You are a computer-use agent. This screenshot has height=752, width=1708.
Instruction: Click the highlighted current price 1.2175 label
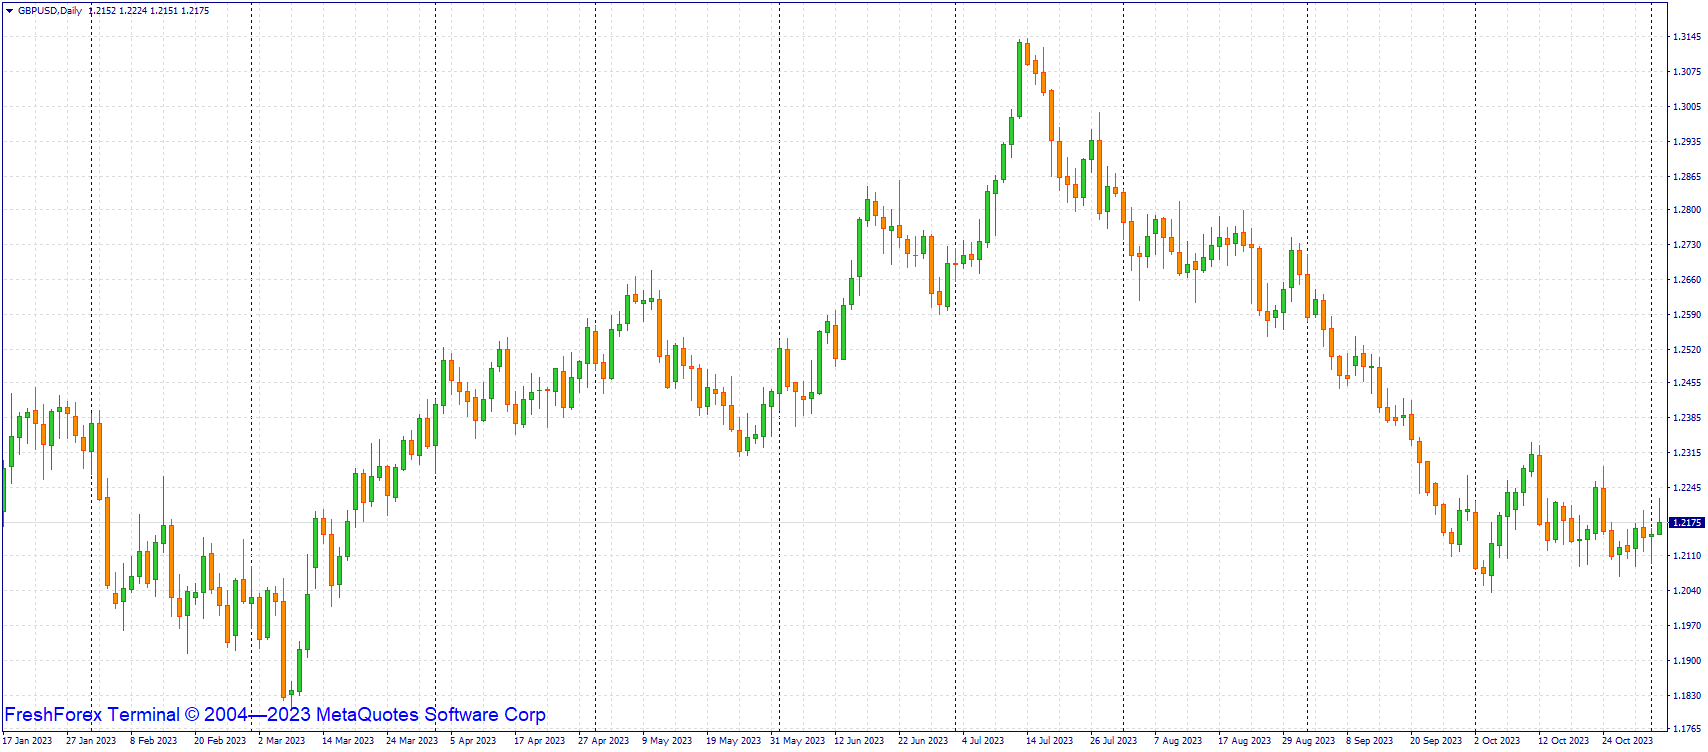click(x=1687, y=522)
